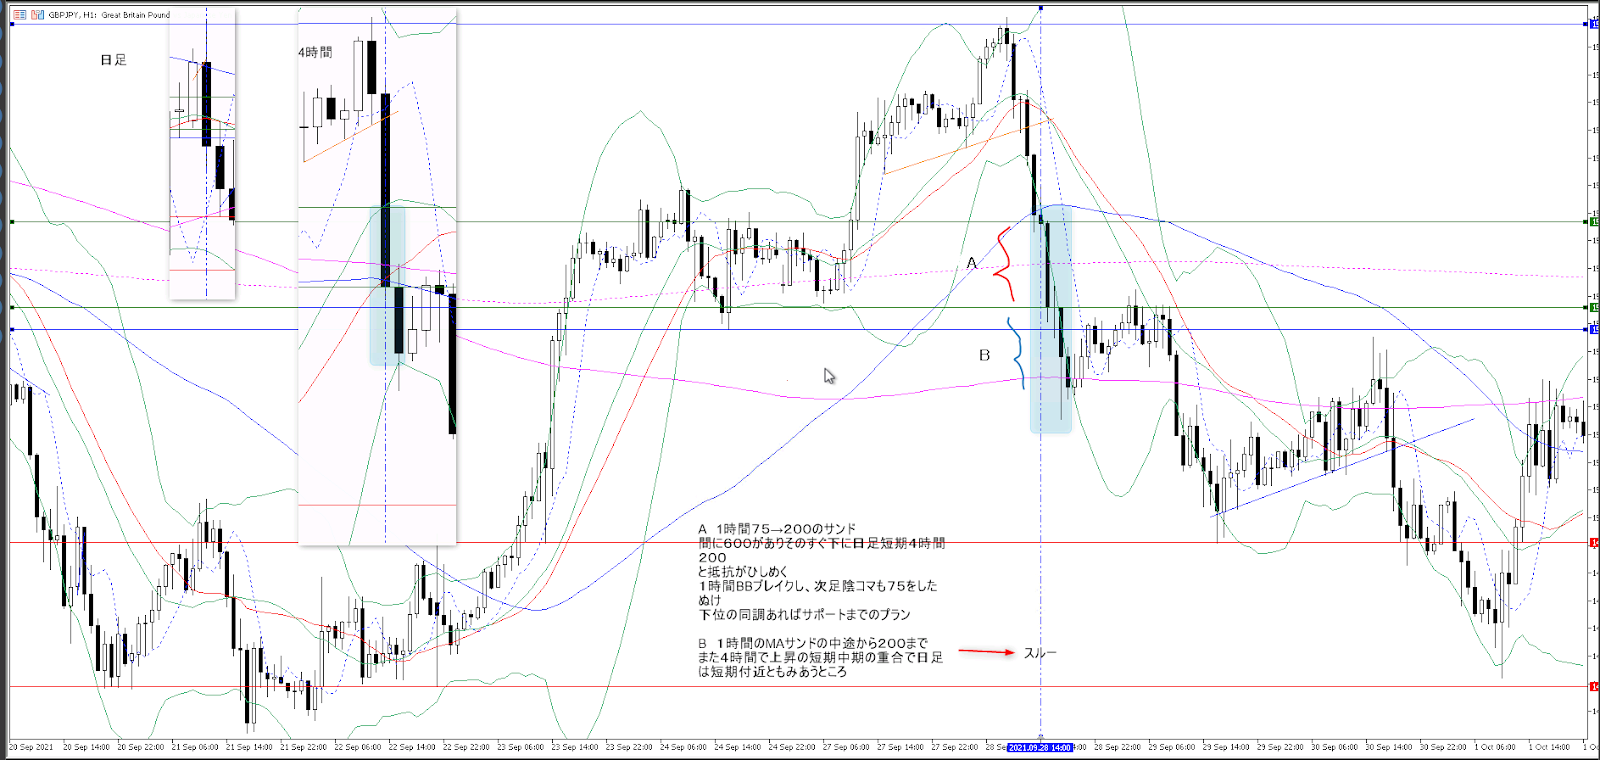Select the 4時間 label
This screenshot has height=760, width=1600.
pos(316,52)
